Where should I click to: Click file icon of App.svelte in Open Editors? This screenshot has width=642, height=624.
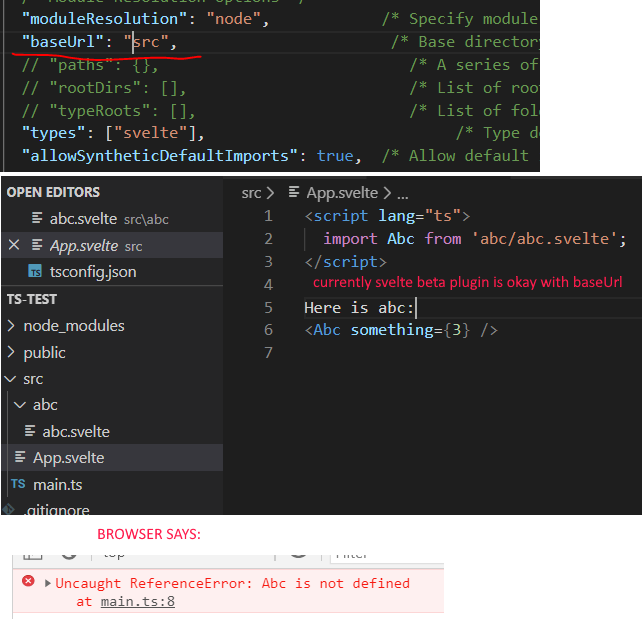tap(37, 245)
